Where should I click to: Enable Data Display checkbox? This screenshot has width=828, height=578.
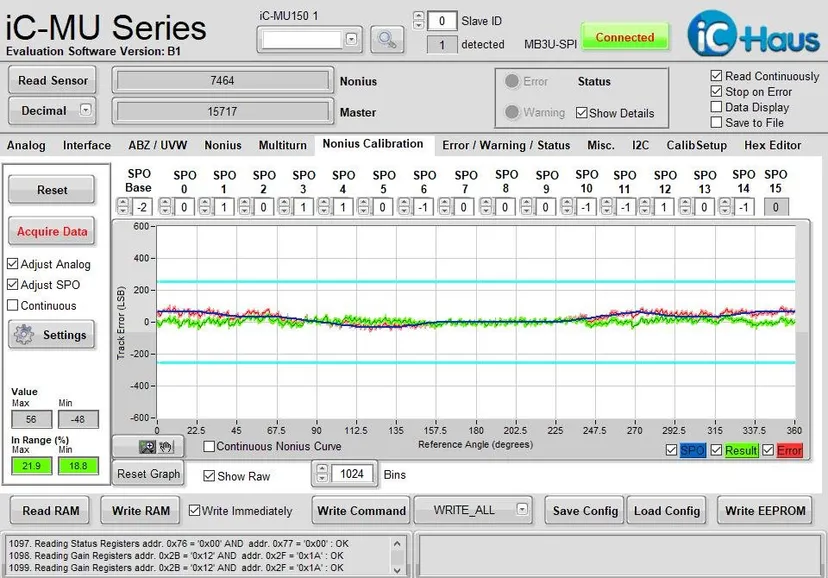click(x=716, y=107)
